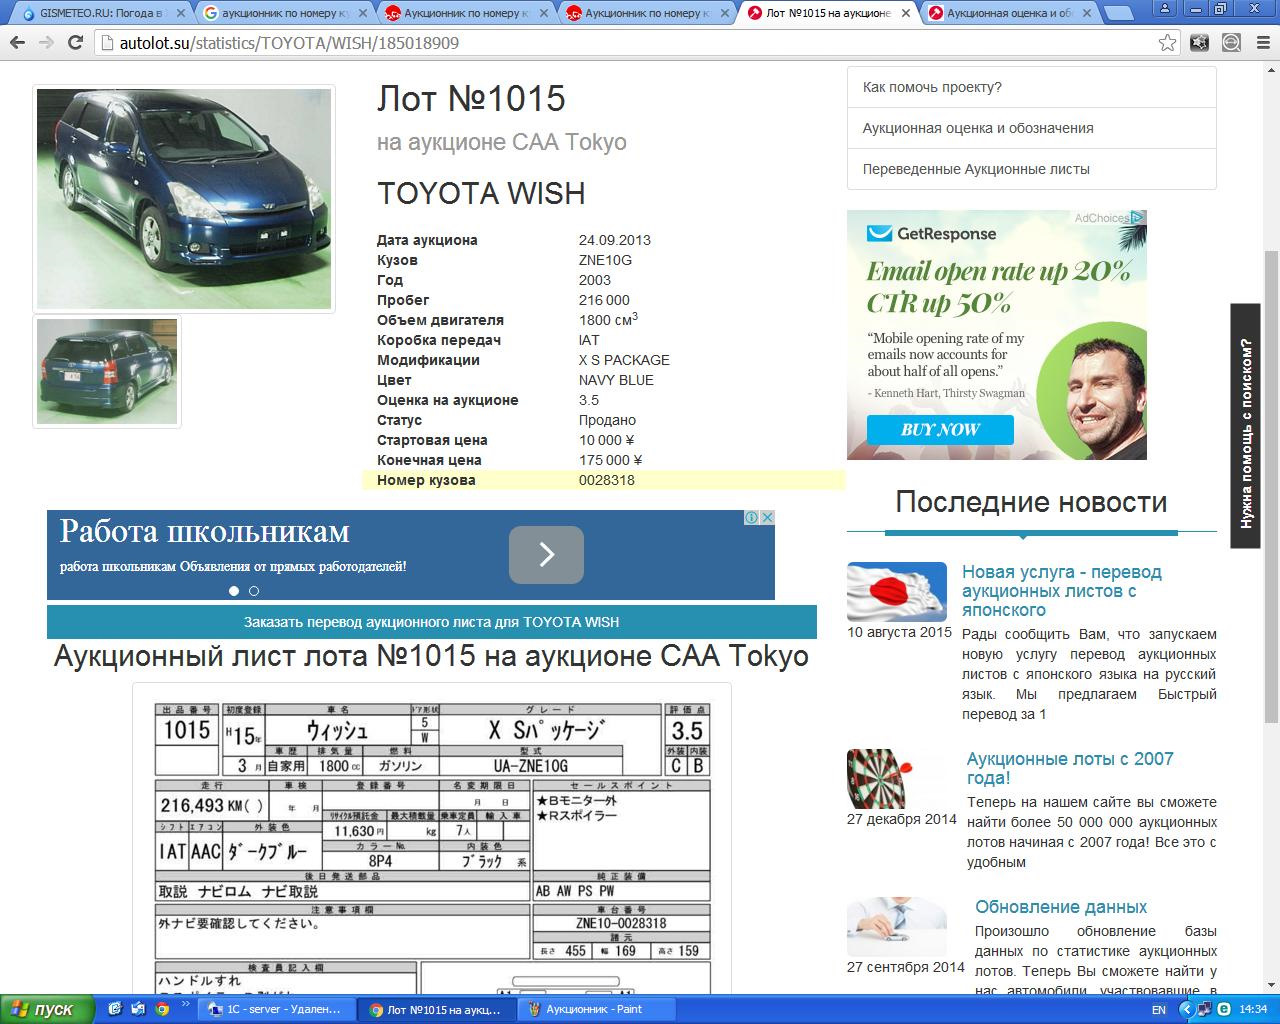Click the EN language indicator in taskbar
1280x1024 pixels.
tap(1158, 1010)
